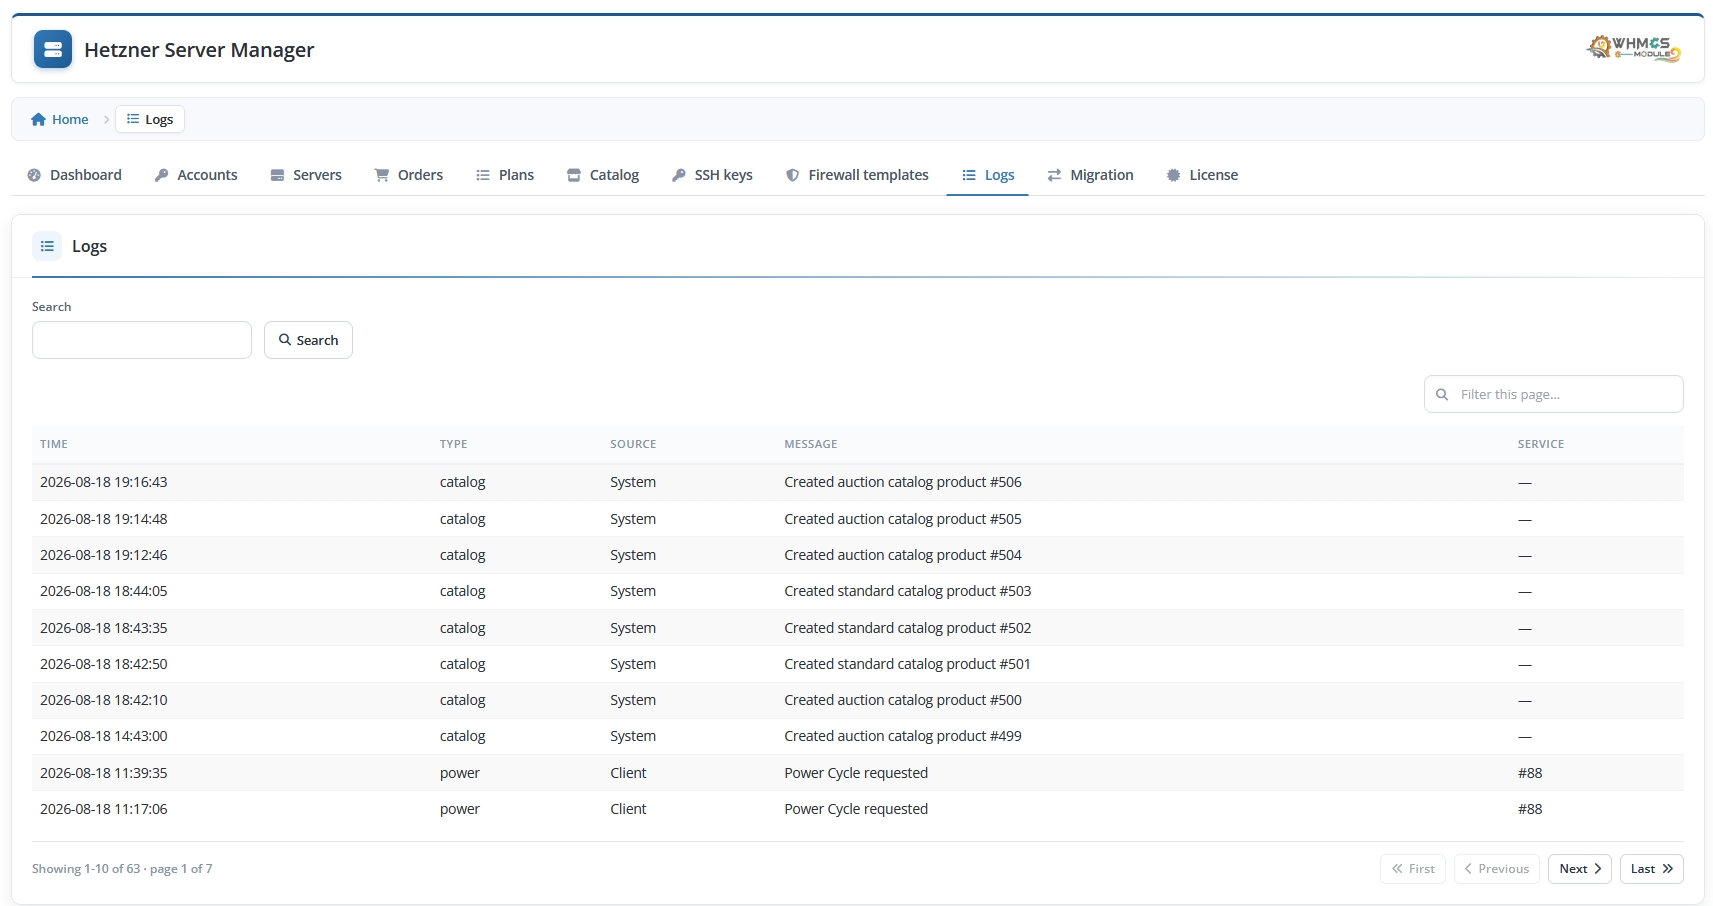Switch to the Plans tab
Viewport: 1713px width, 906px height.
click(505, 175)
